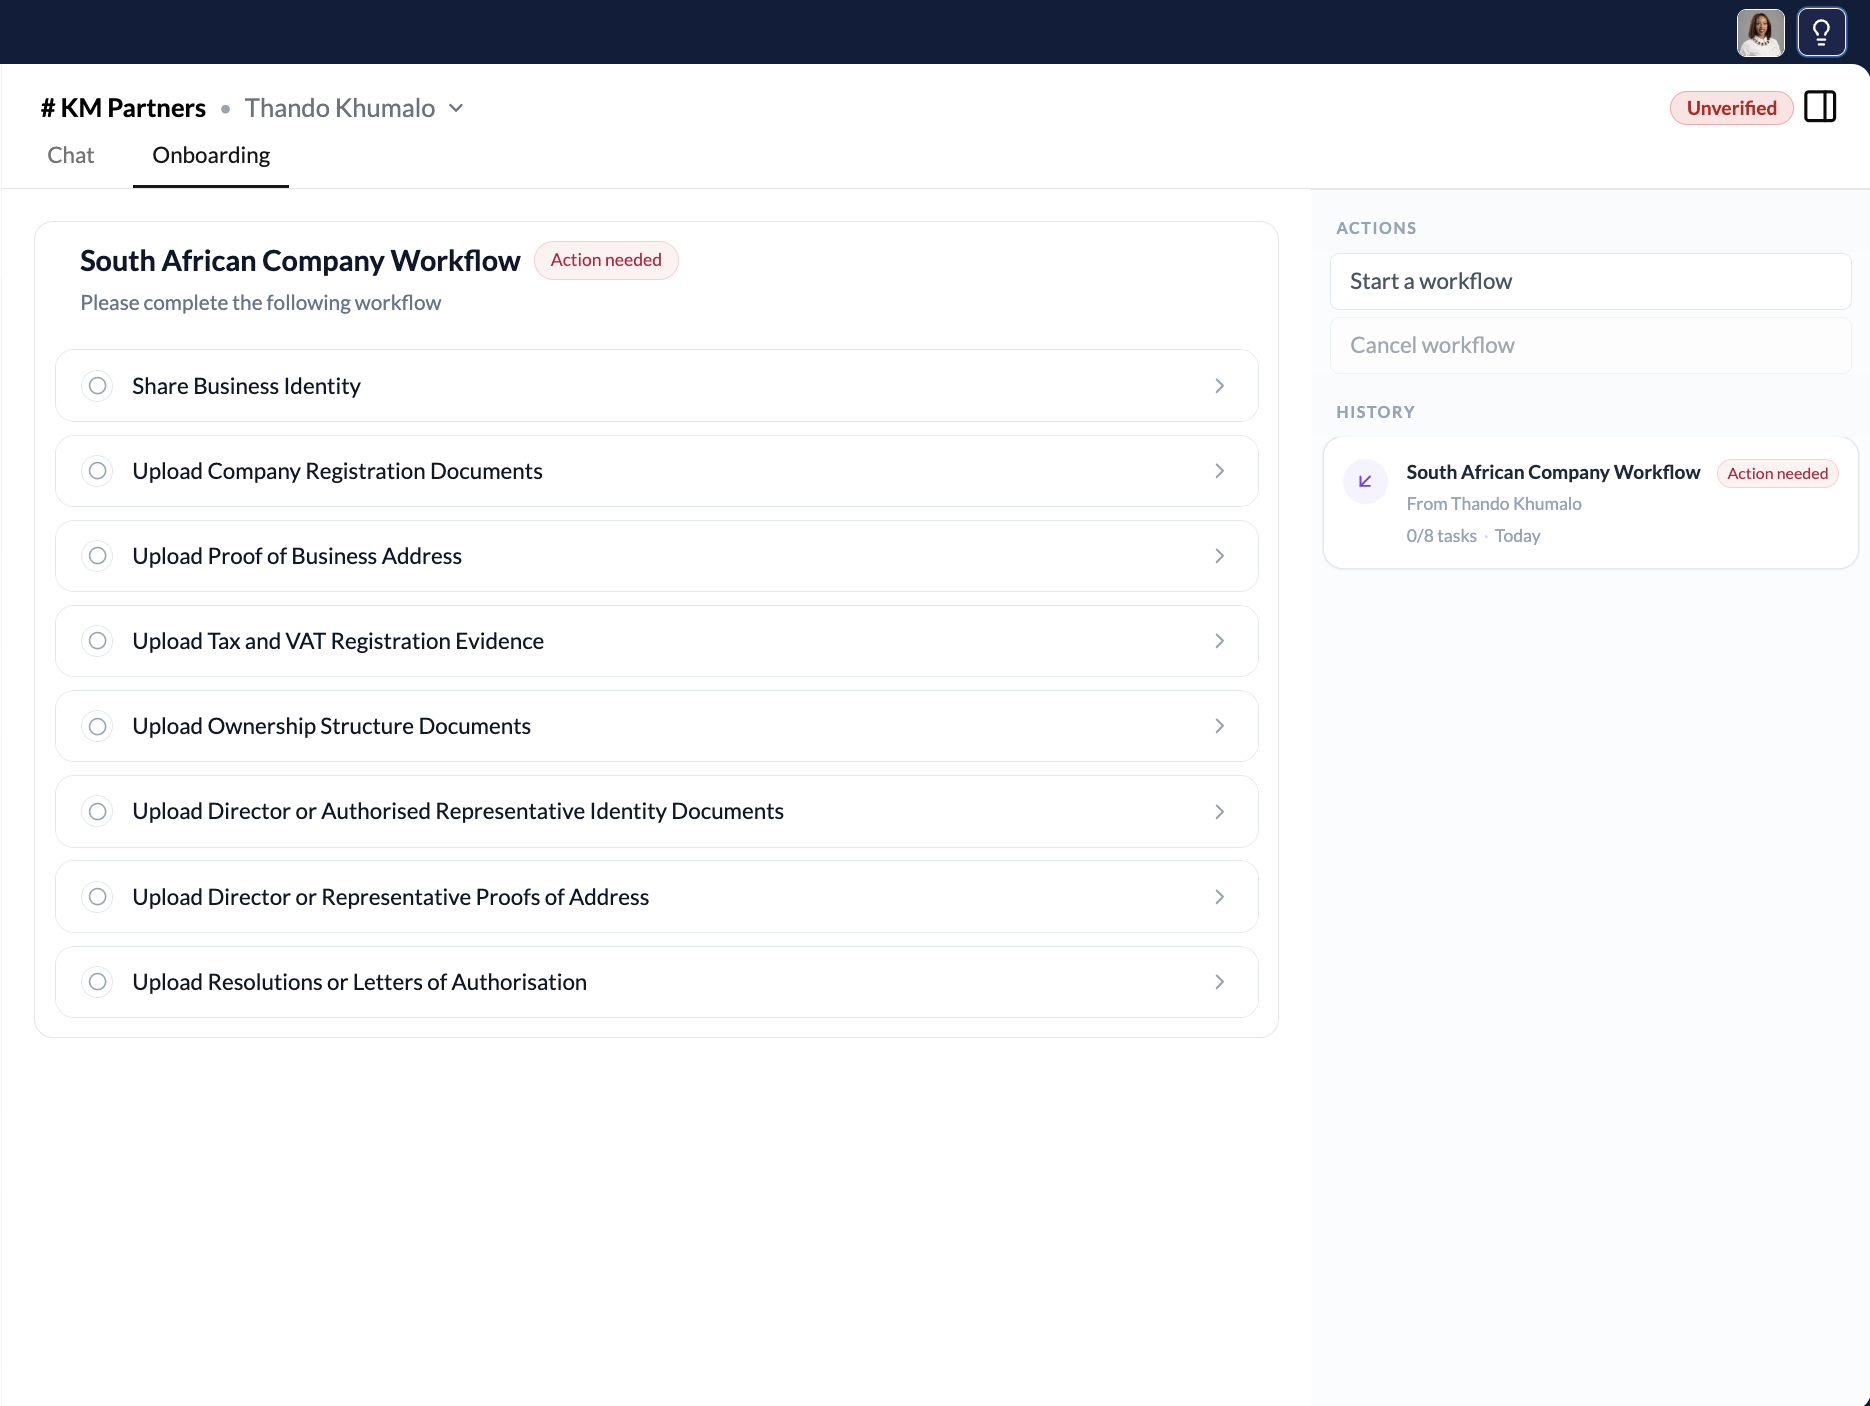
Task: Click the Action needed badge near workflow title
Action: pos(606,260)
